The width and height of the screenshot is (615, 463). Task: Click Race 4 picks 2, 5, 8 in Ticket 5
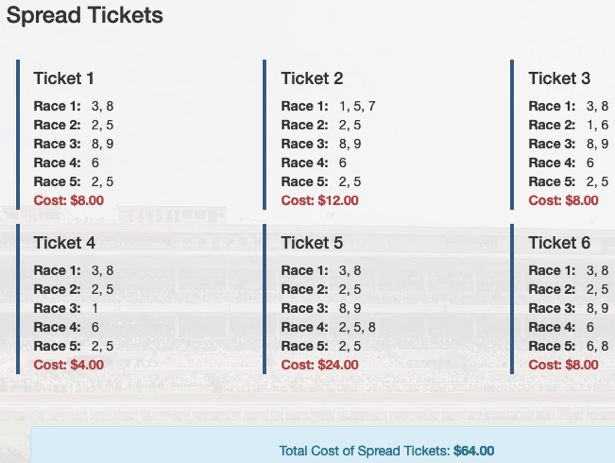tap(357, 327)
